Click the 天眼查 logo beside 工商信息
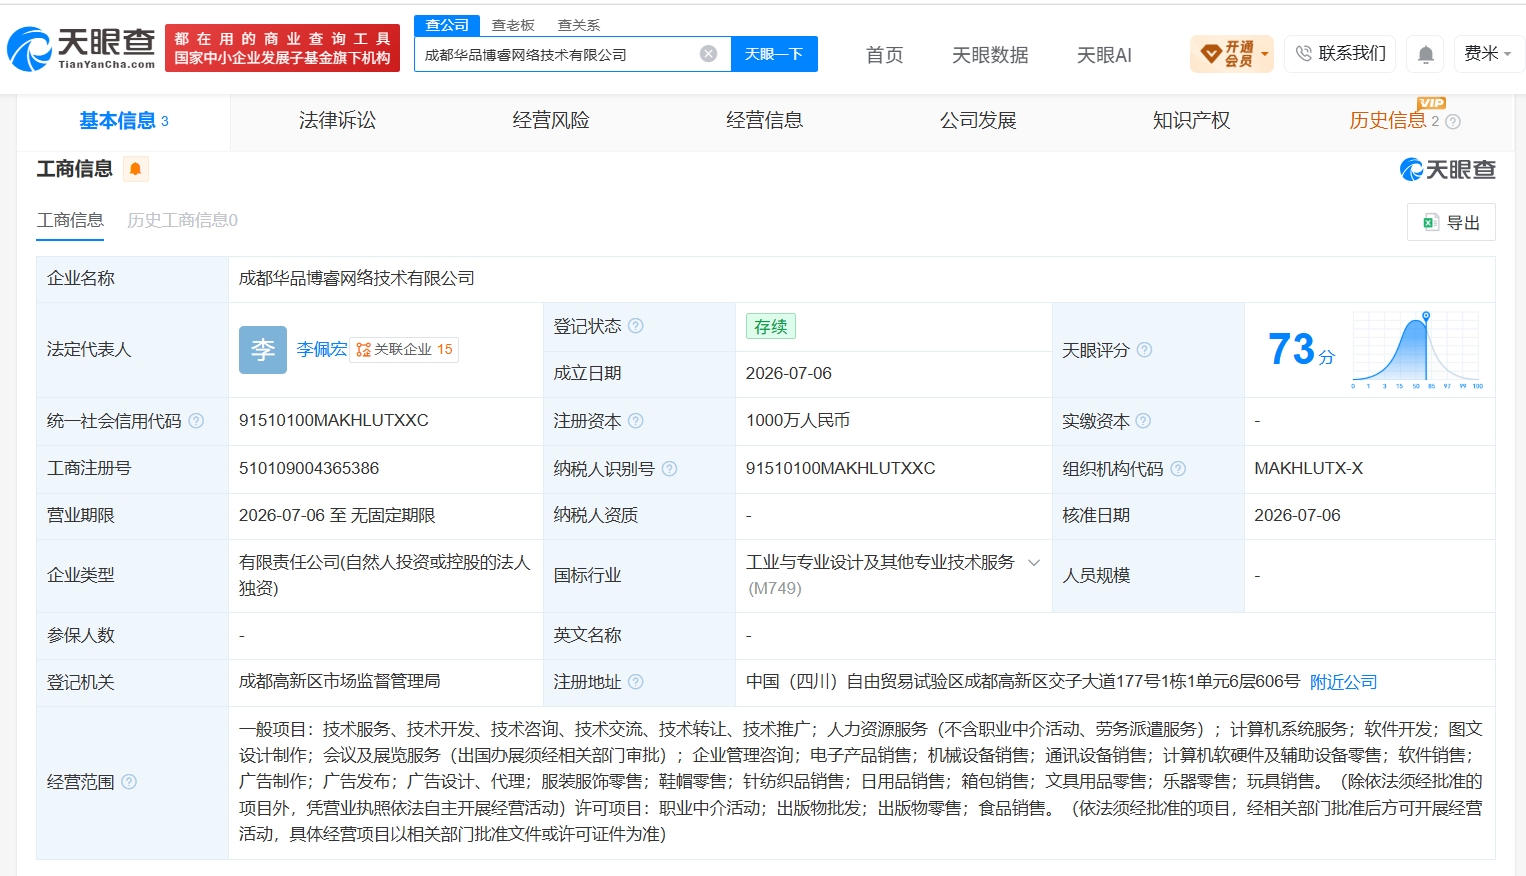 [1447, 170]
